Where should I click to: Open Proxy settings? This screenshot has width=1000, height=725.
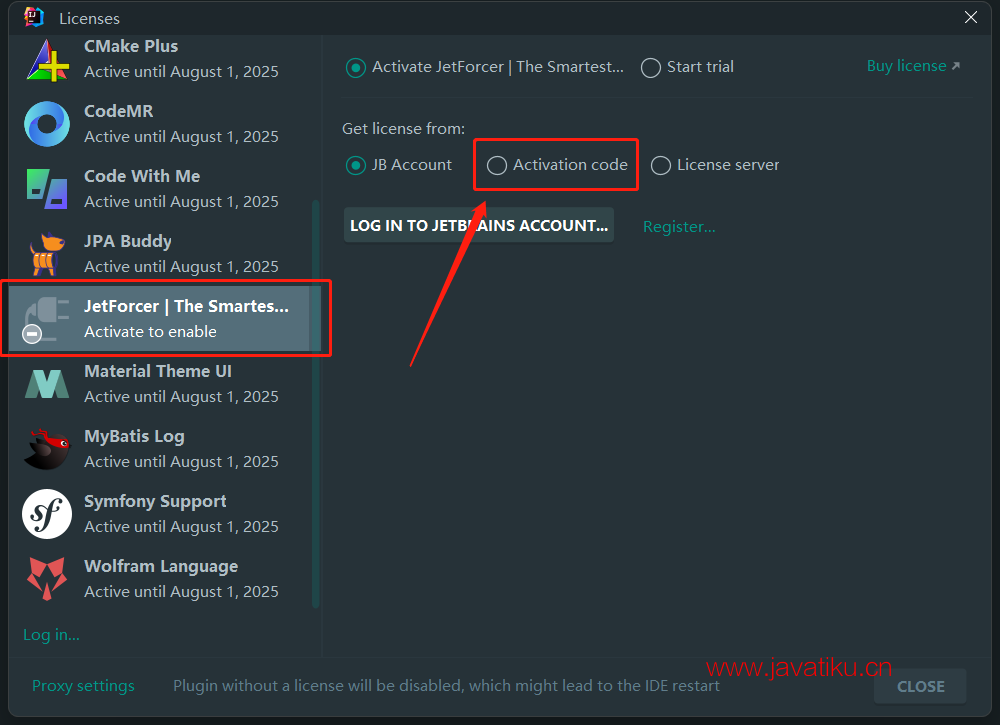pyautogui.click(x=84, y=685)
